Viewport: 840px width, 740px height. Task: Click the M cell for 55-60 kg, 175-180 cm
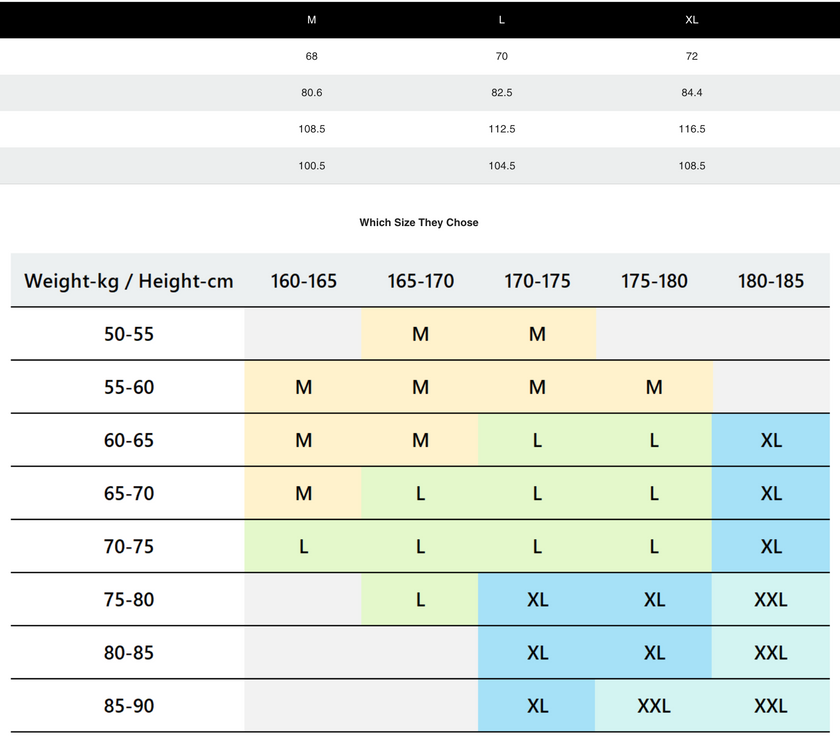(654, 387)
